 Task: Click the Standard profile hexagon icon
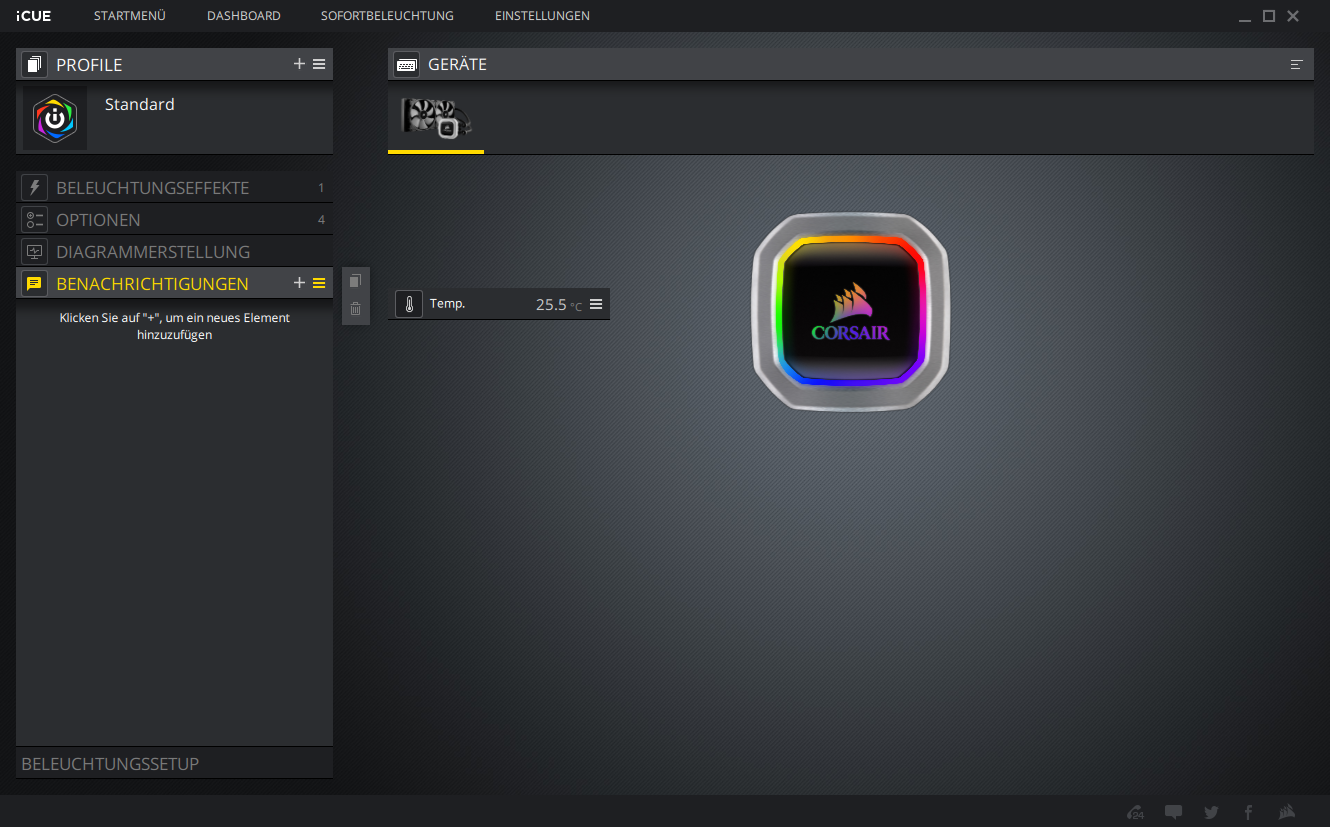coord(55,118)
